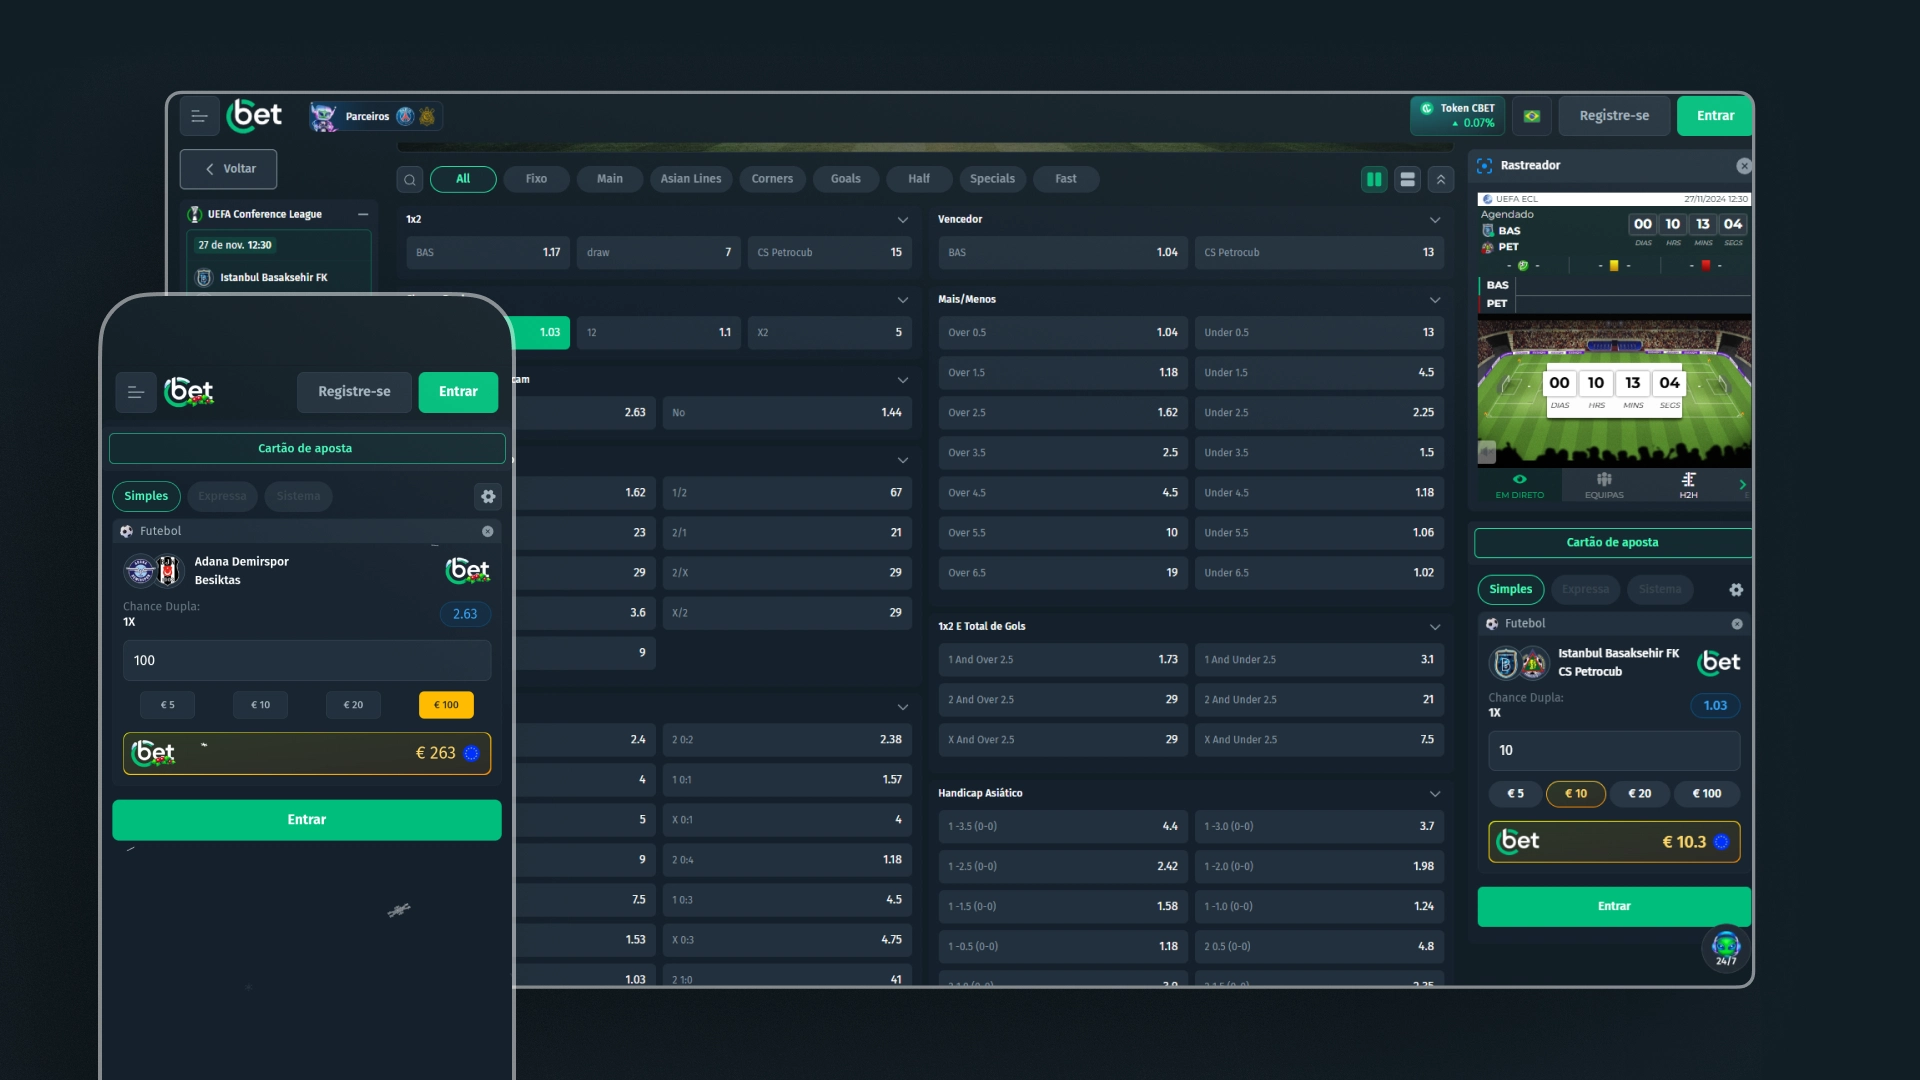This screenshot has height=1080, width=1920.
Task: Click the Voltar back button
Action: pos(229,169)
